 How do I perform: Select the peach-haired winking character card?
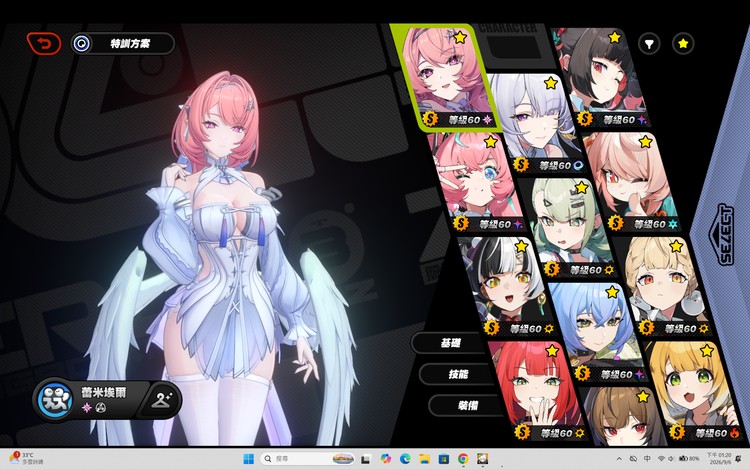coord(629,182)
